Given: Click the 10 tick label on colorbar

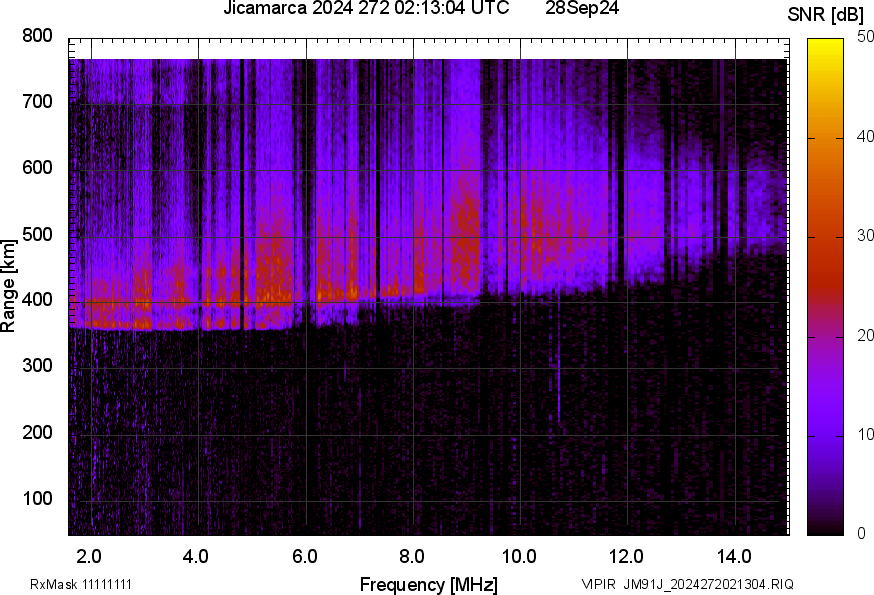Looking at the screenshot, I should click(865, 435).
